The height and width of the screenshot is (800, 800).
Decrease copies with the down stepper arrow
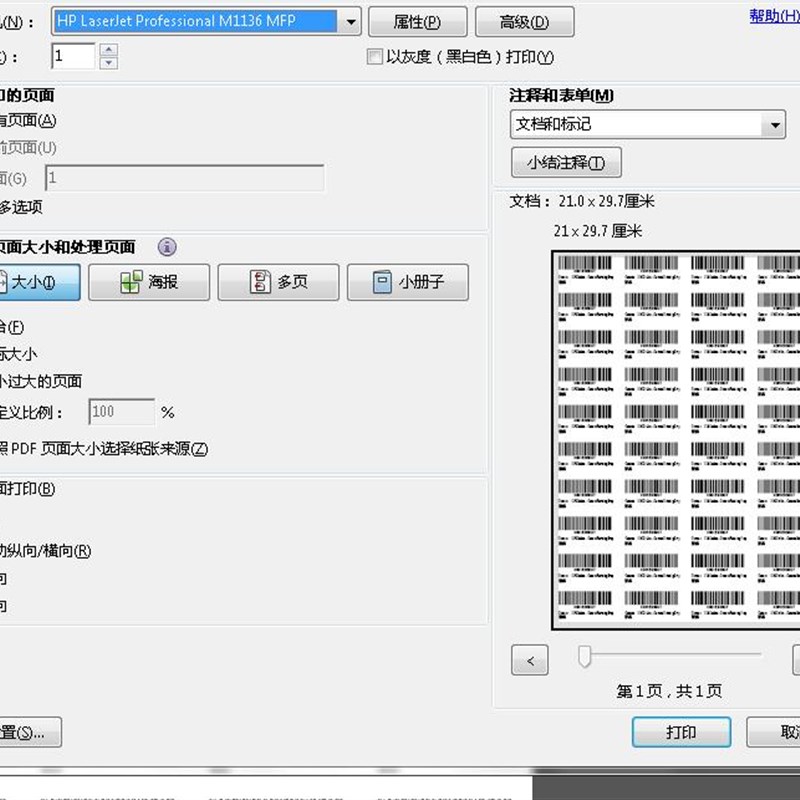109,63
